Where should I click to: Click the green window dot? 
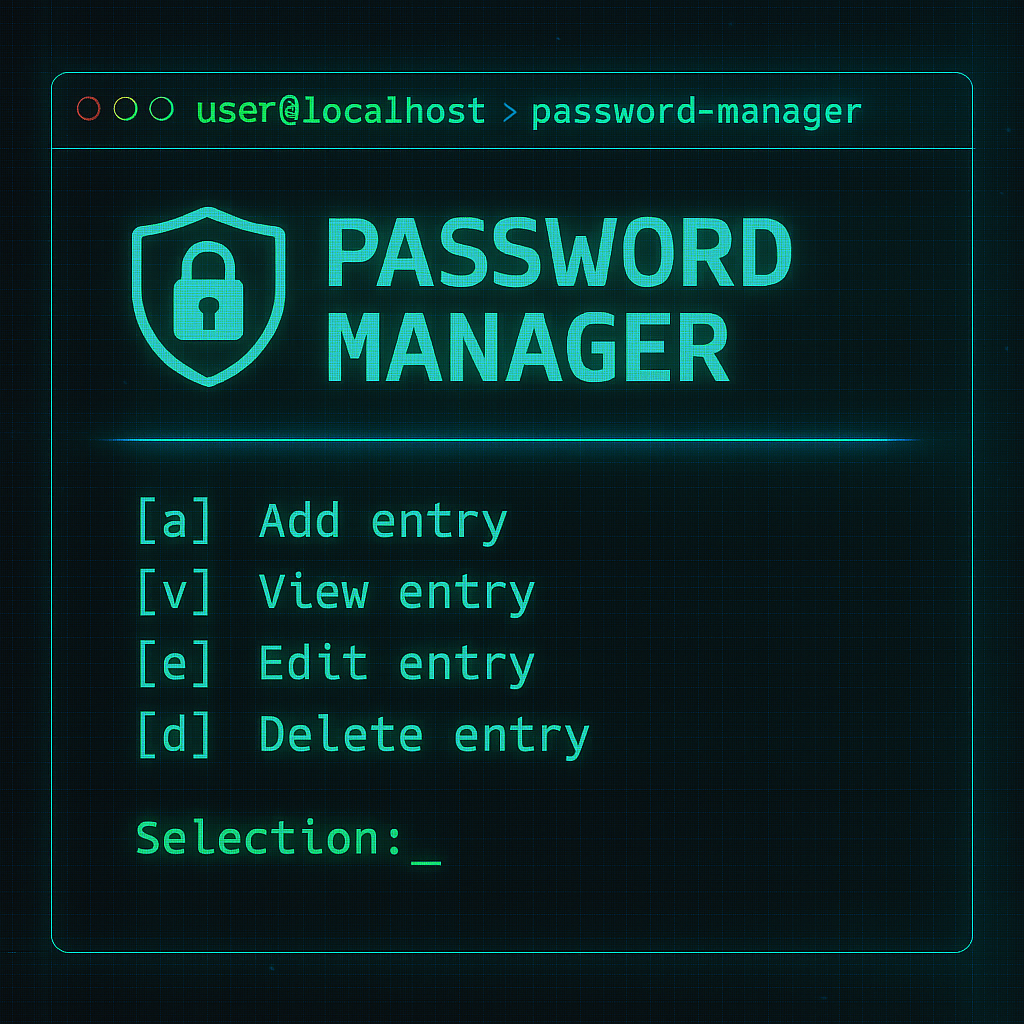[x=161, y=109]
